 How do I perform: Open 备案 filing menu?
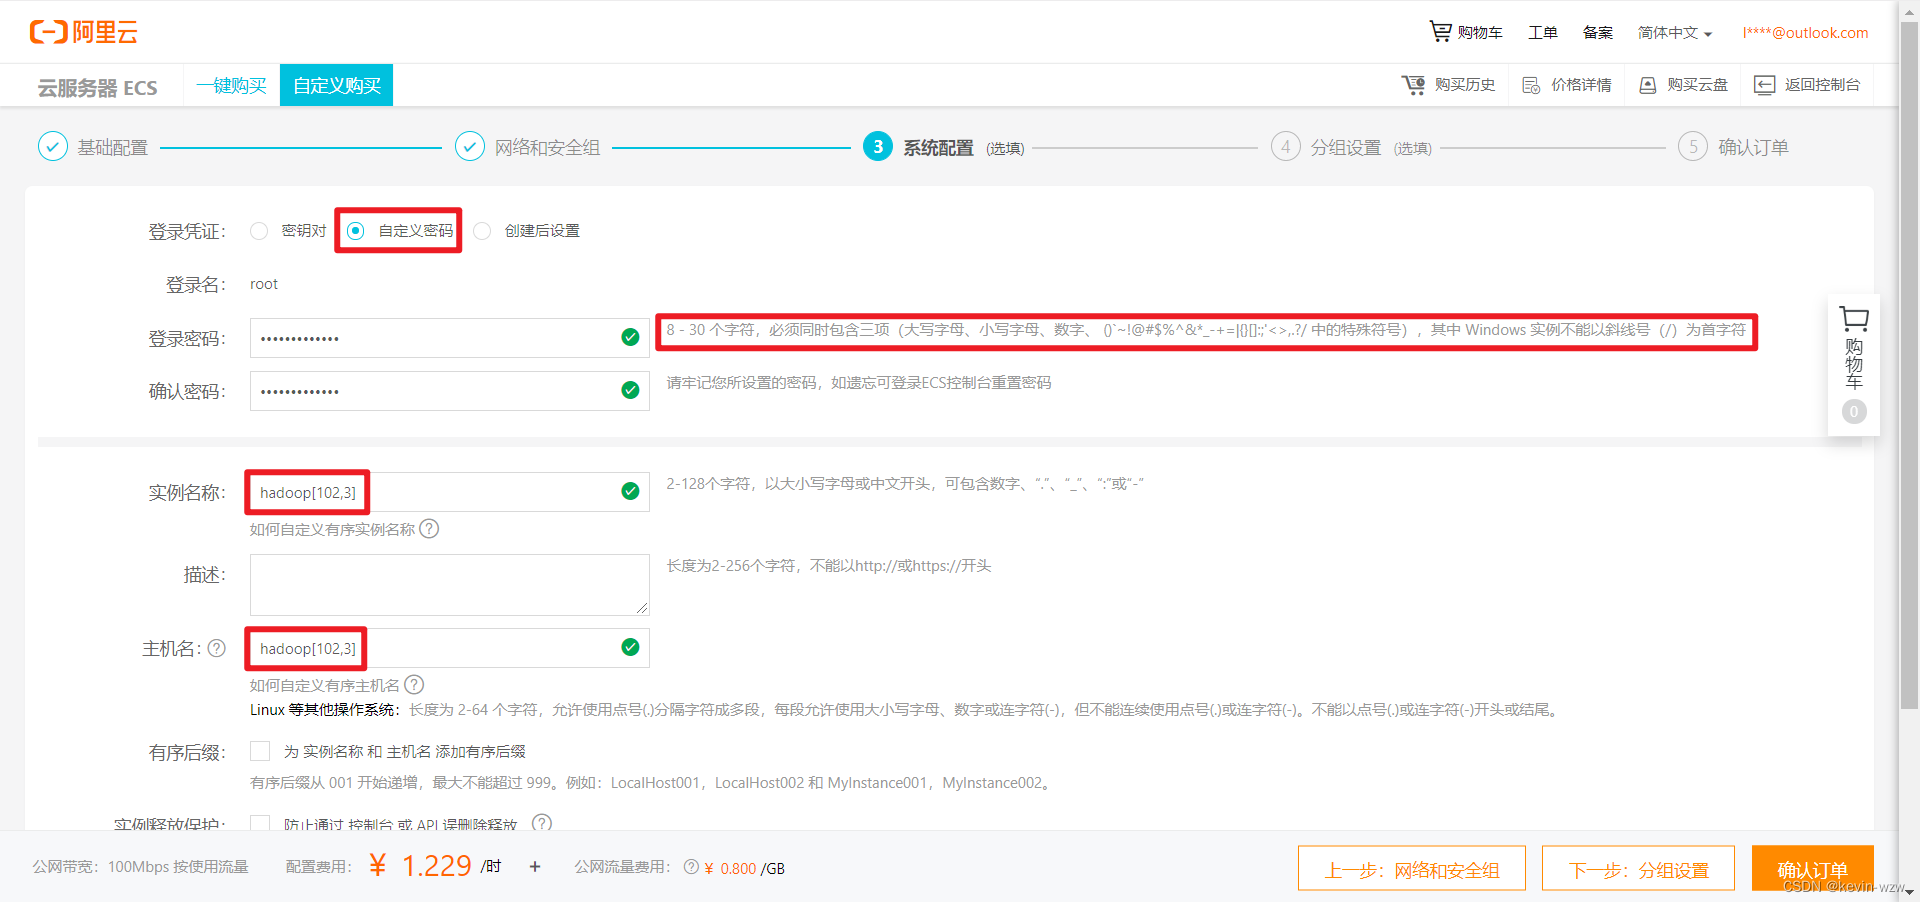point(1598,33)
